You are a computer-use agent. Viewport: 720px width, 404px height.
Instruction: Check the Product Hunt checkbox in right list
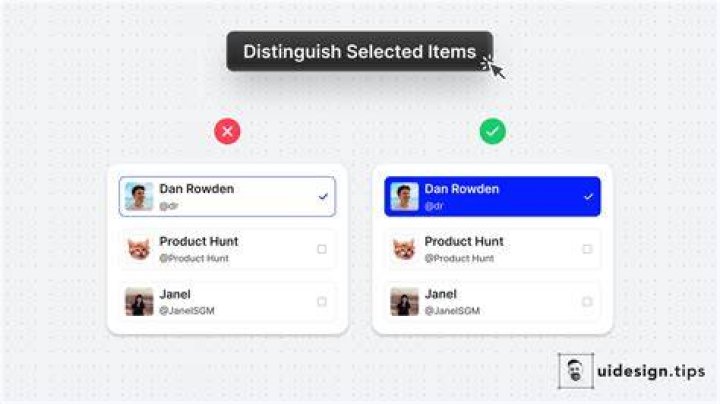pos(587,249)
